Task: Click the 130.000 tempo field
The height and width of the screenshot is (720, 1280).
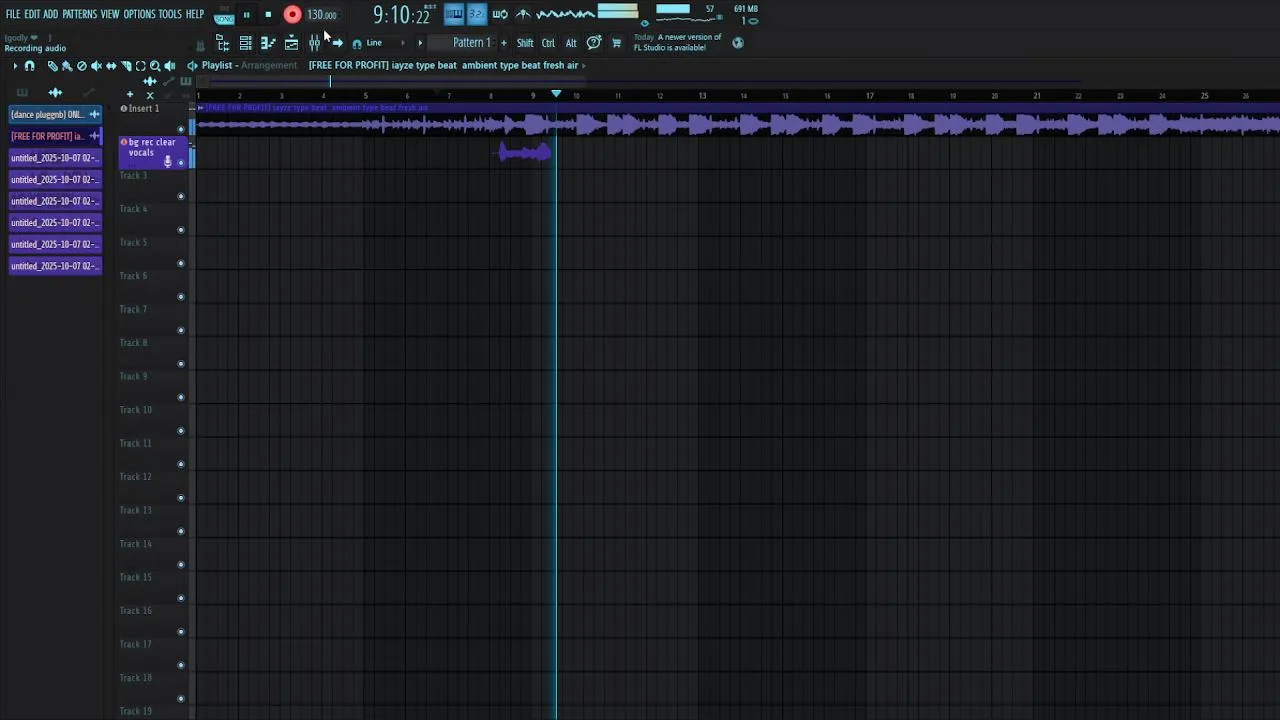Action: coord(322,14)
